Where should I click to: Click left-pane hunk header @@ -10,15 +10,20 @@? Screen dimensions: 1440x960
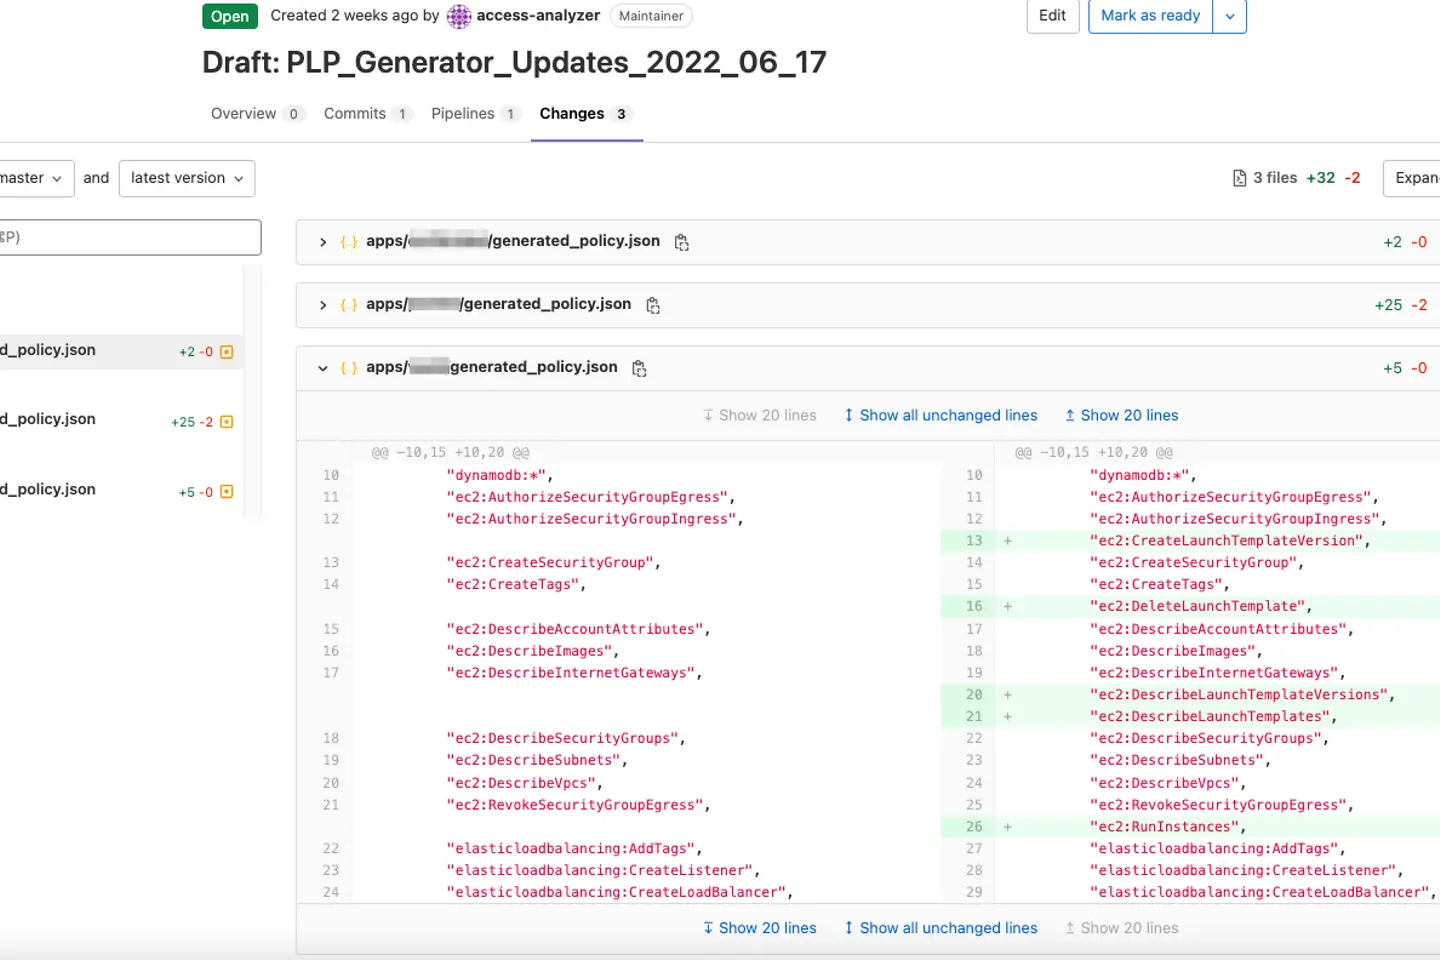(x=451, y=453)
